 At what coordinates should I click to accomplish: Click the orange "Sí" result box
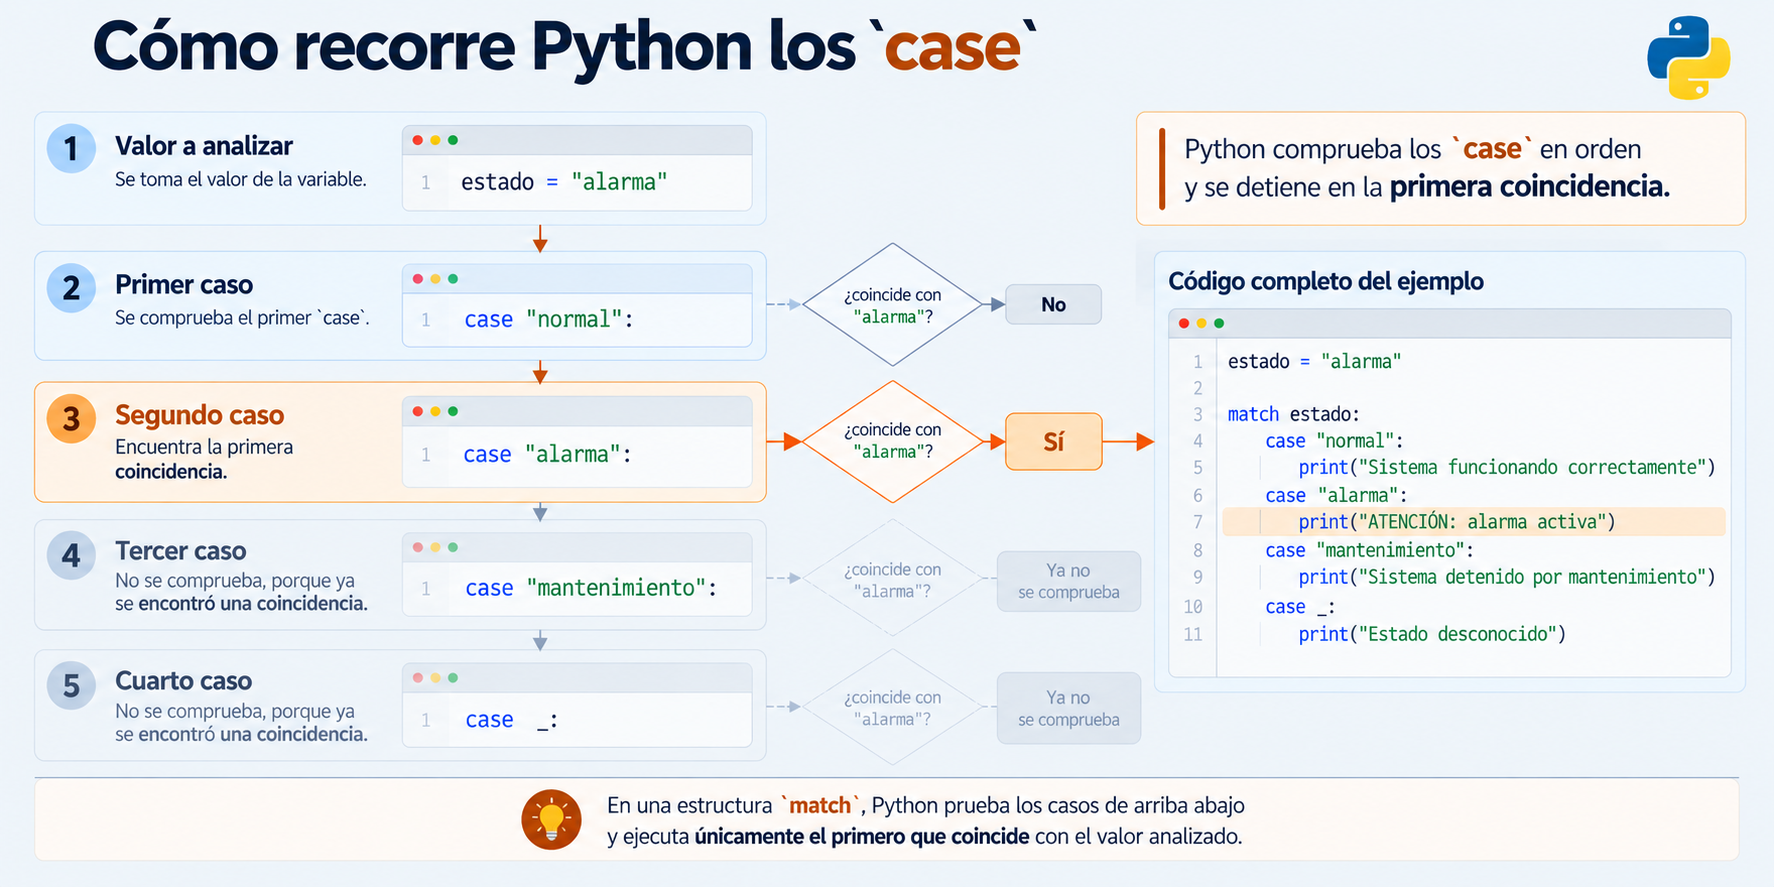tap(1053, 441)
